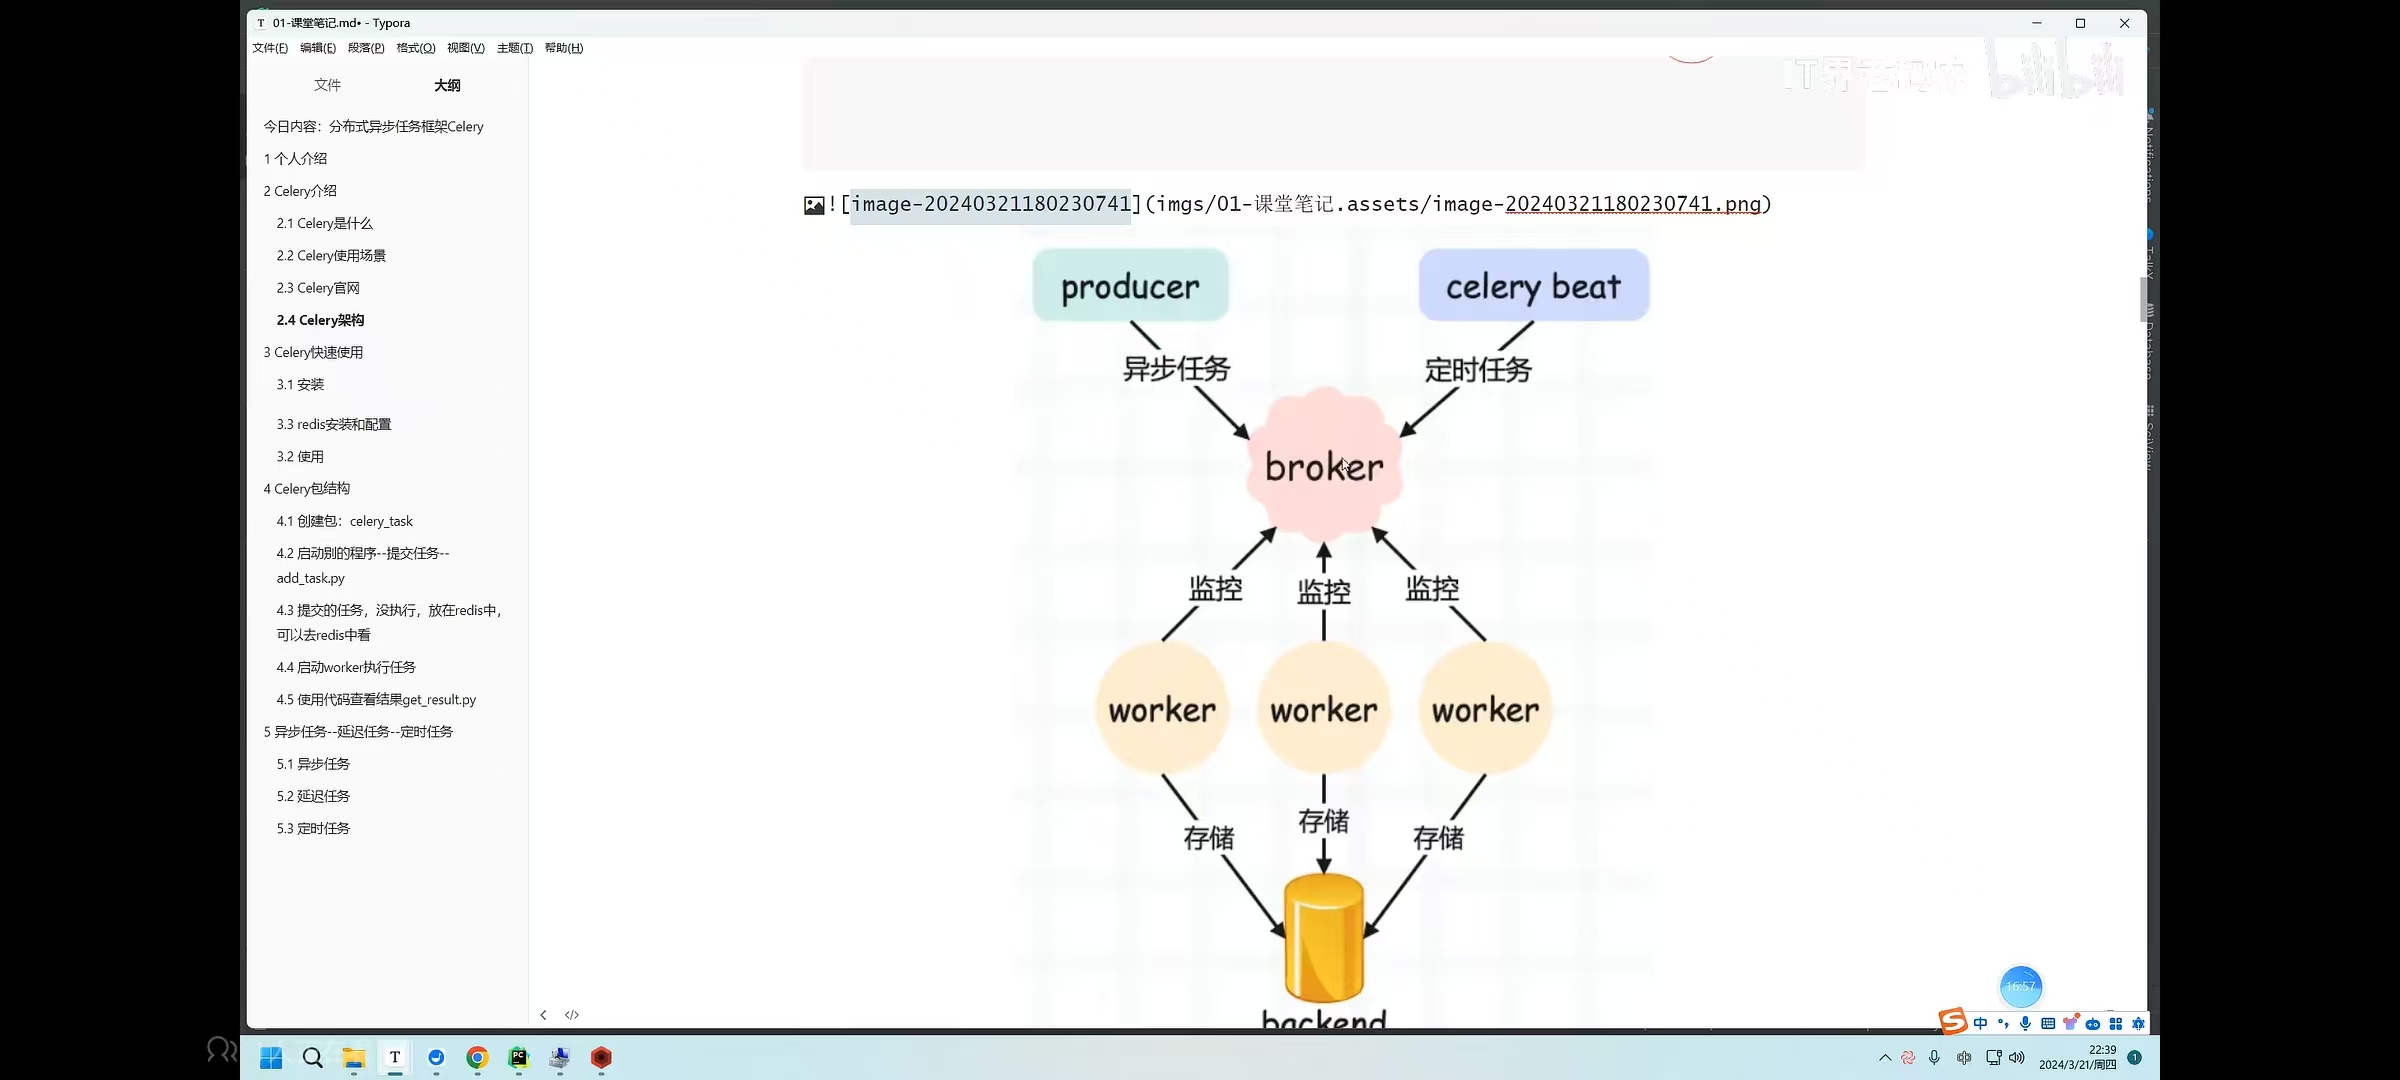Click the Typora taskbar icon
This screenshot has width=2400, height=1080.
395,1058
